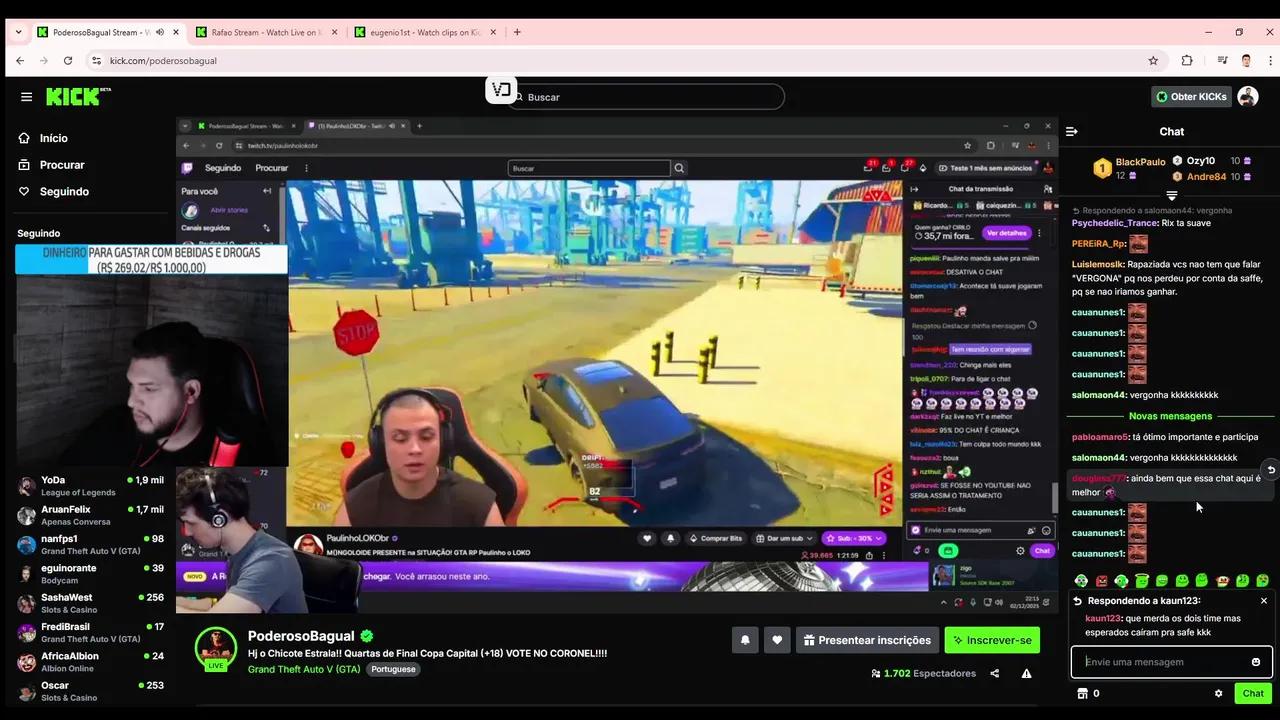Open your profile avatar menu
The width and height of the screenshot is (1280, 720).
pos(1248,96)
